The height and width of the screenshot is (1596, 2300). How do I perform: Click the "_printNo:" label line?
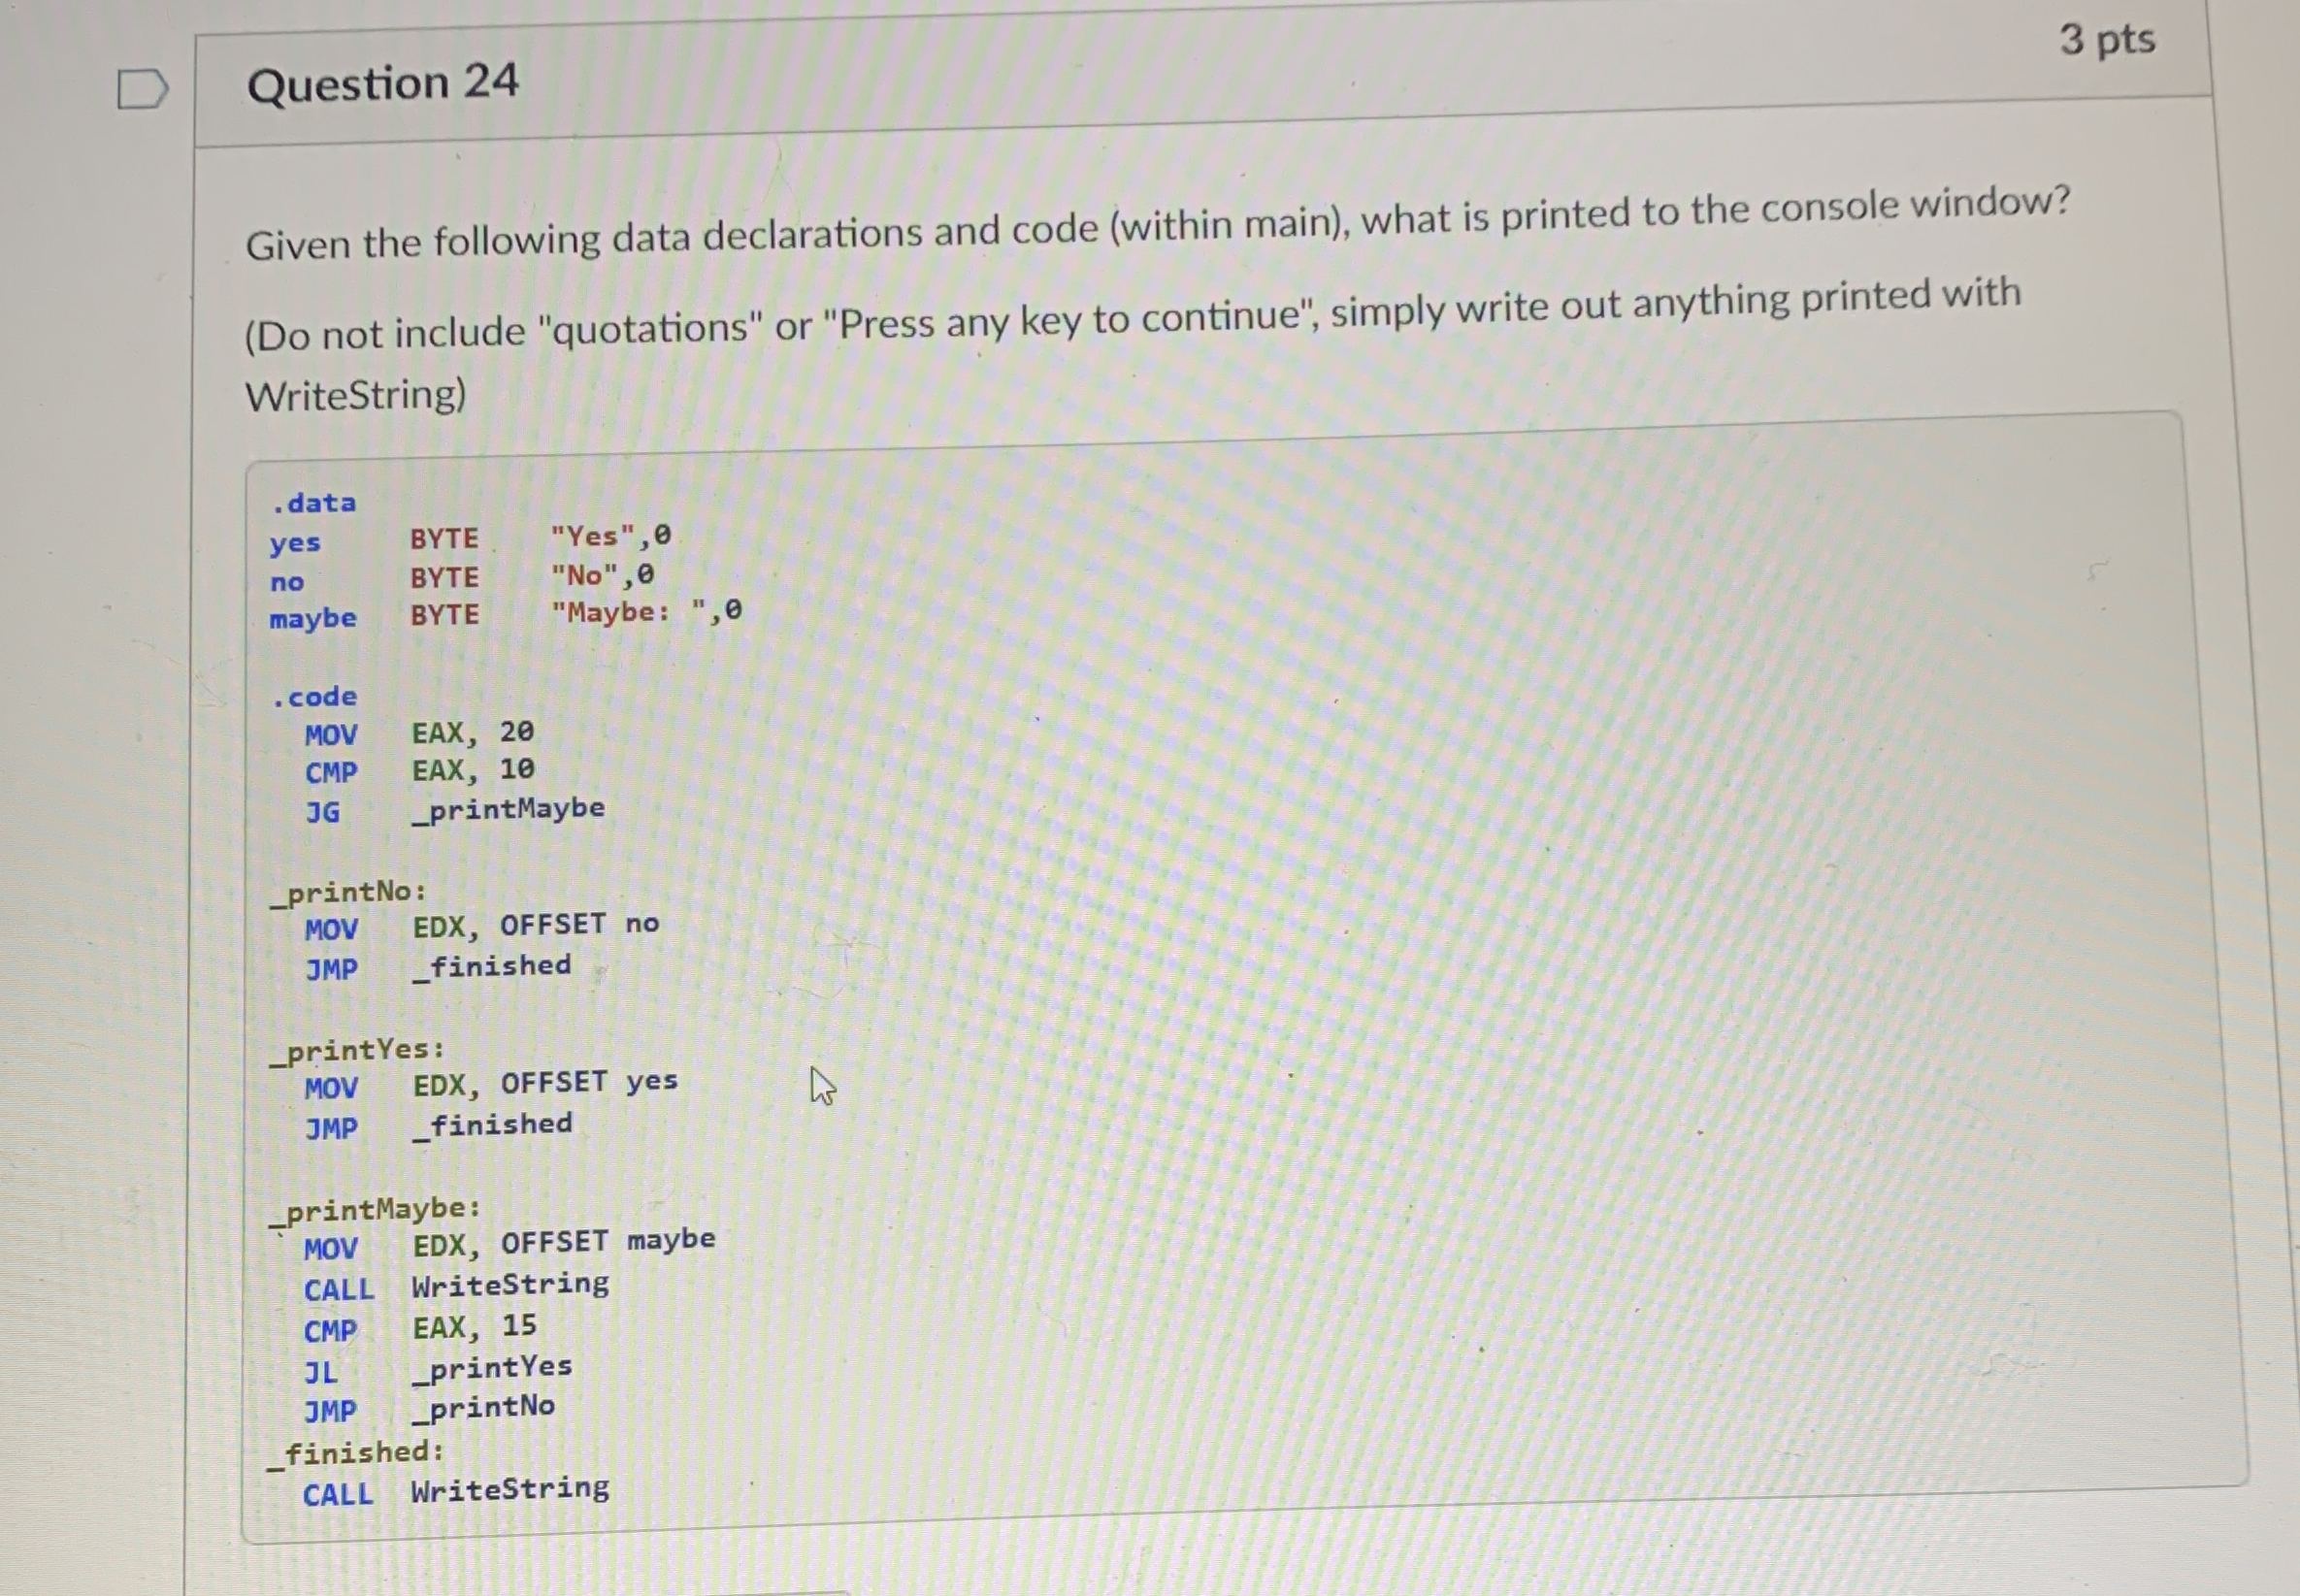[x=348, y=891]
